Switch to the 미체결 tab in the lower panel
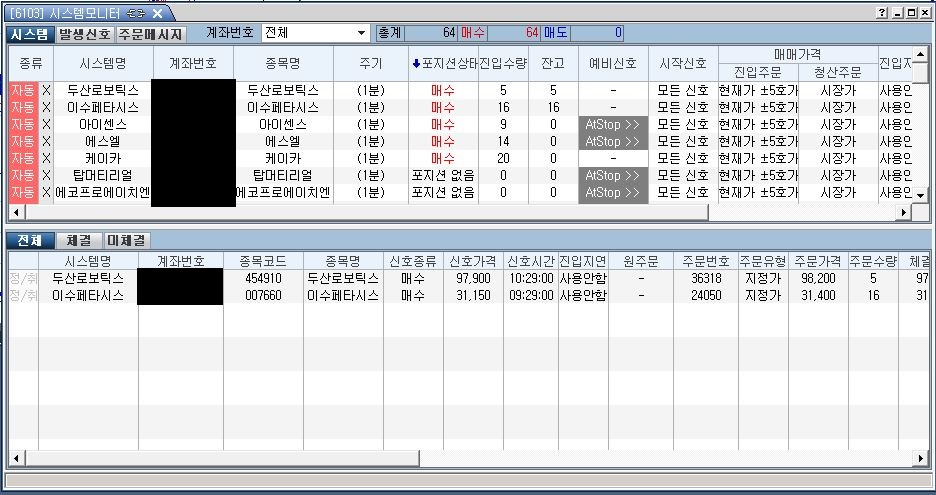The image size is (936, 495). 126,240
